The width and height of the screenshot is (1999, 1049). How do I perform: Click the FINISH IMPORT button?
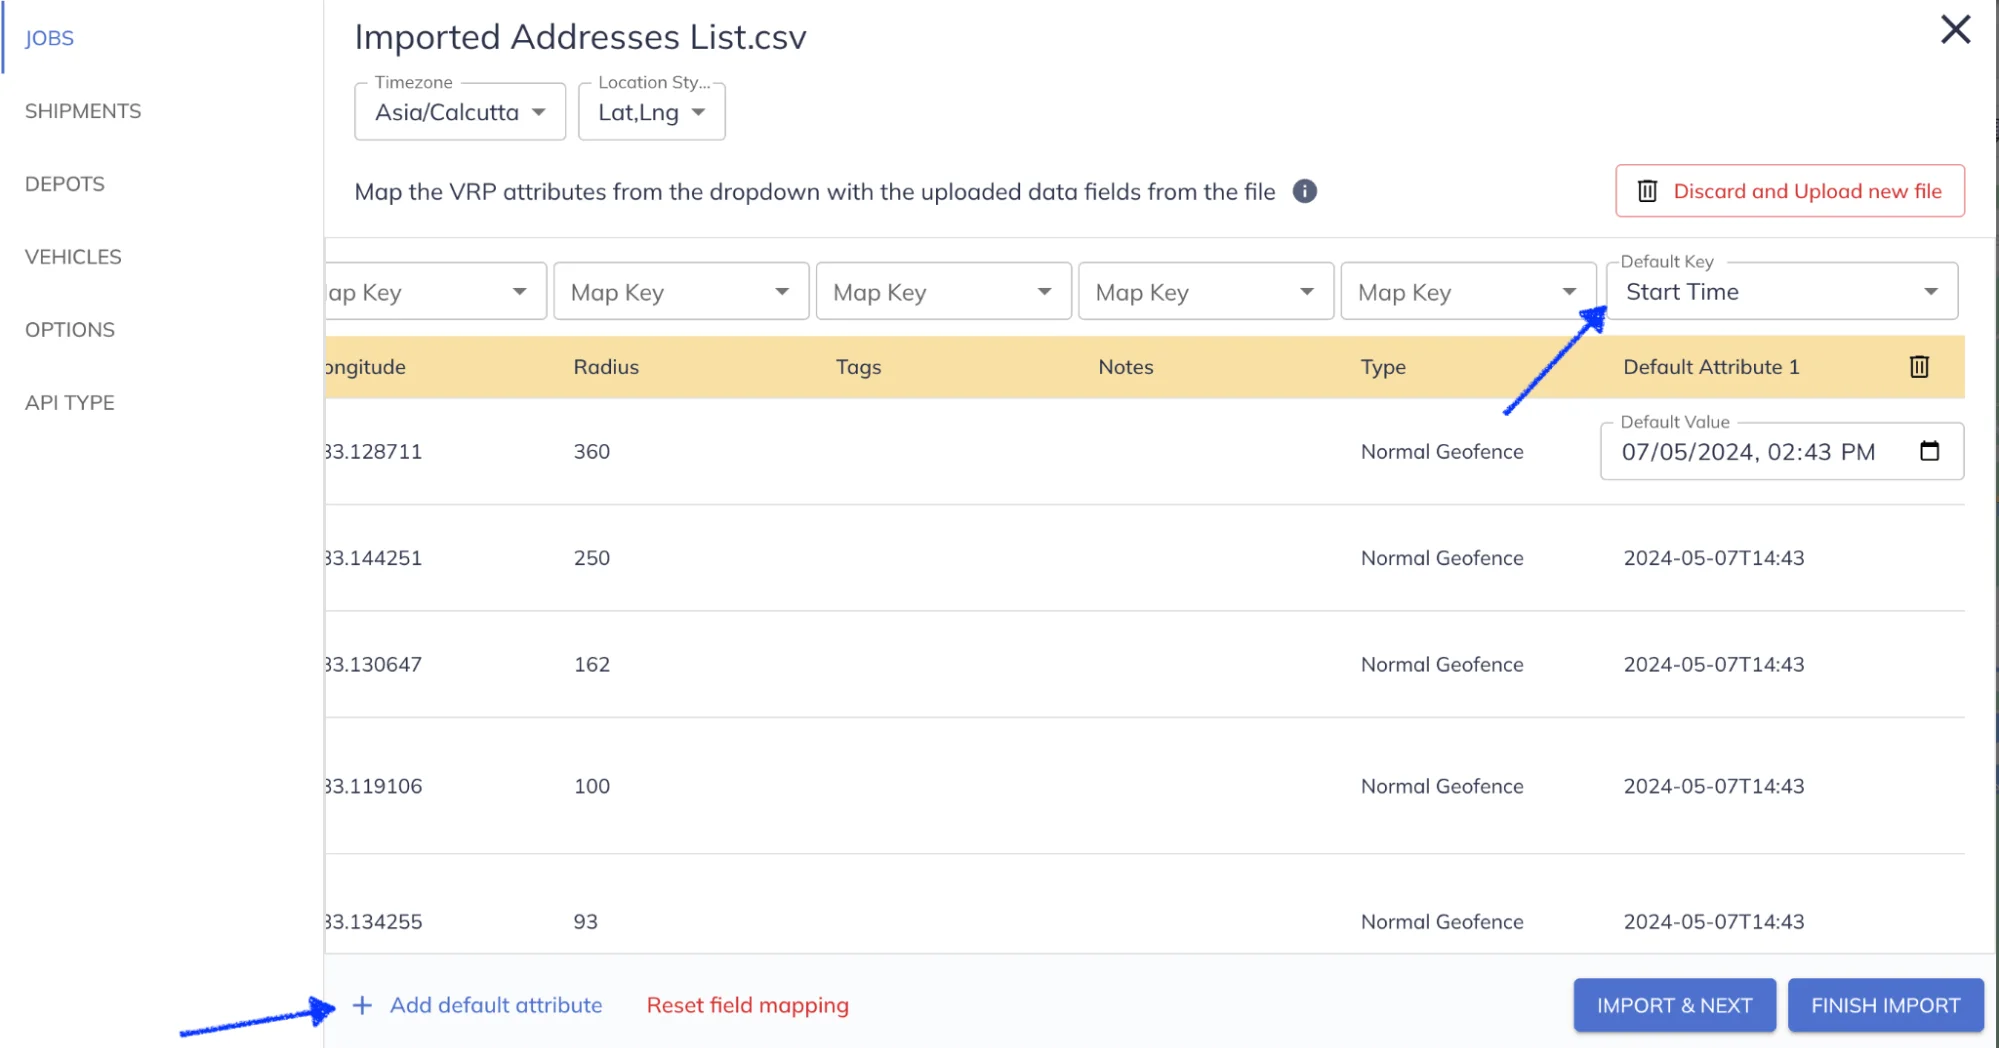tap(1885, 1005)
